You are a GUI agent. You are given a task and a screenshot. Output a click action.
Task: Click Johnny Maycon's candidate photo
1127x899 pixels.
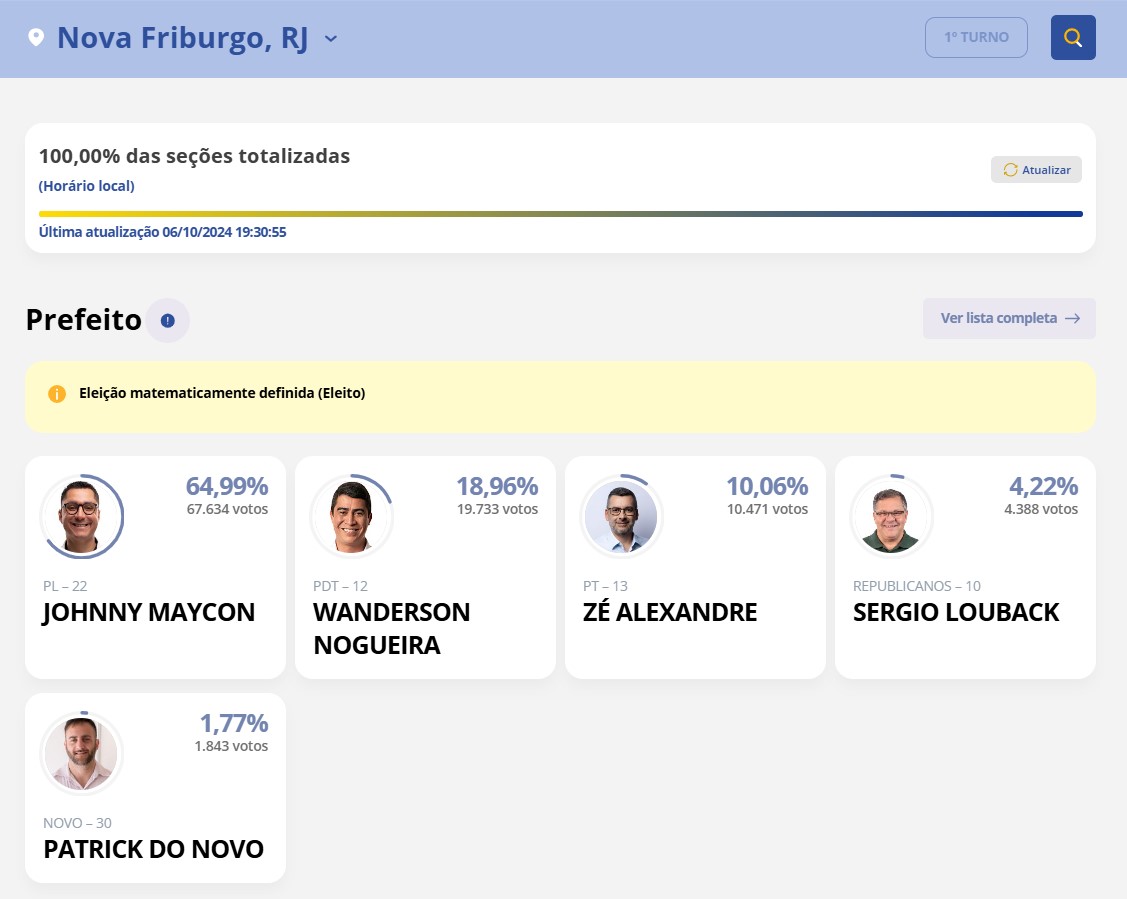click(x=81, y=516)
